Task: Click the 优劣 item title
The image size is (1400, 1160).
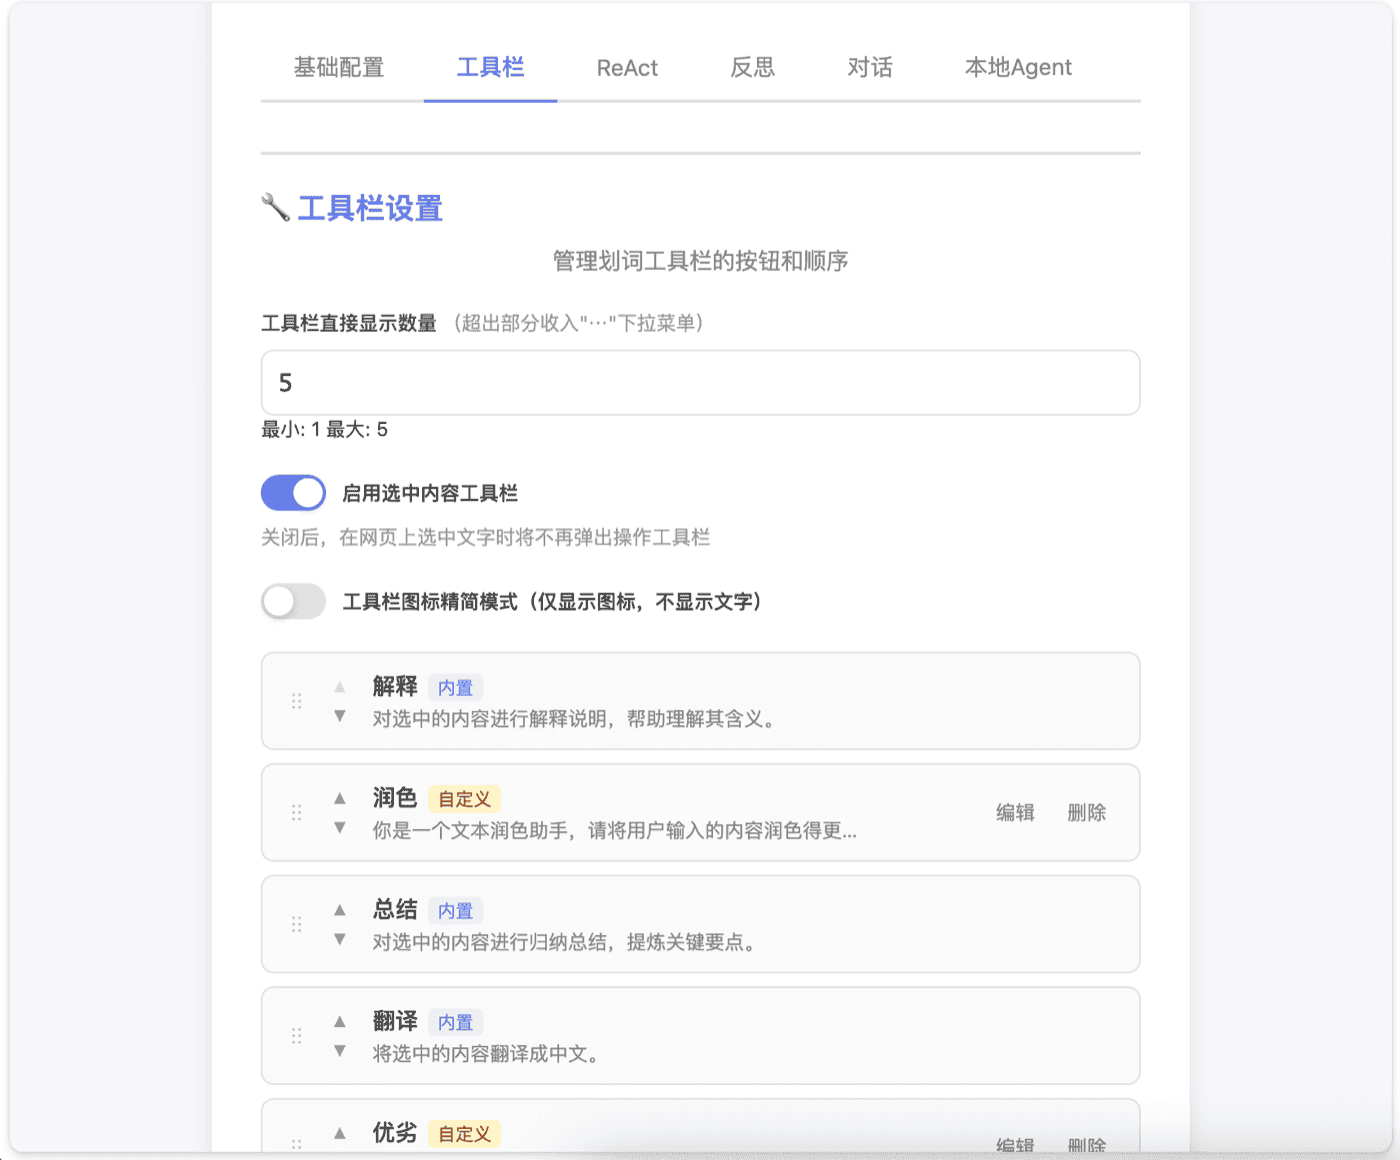Action: [395, 1132]
